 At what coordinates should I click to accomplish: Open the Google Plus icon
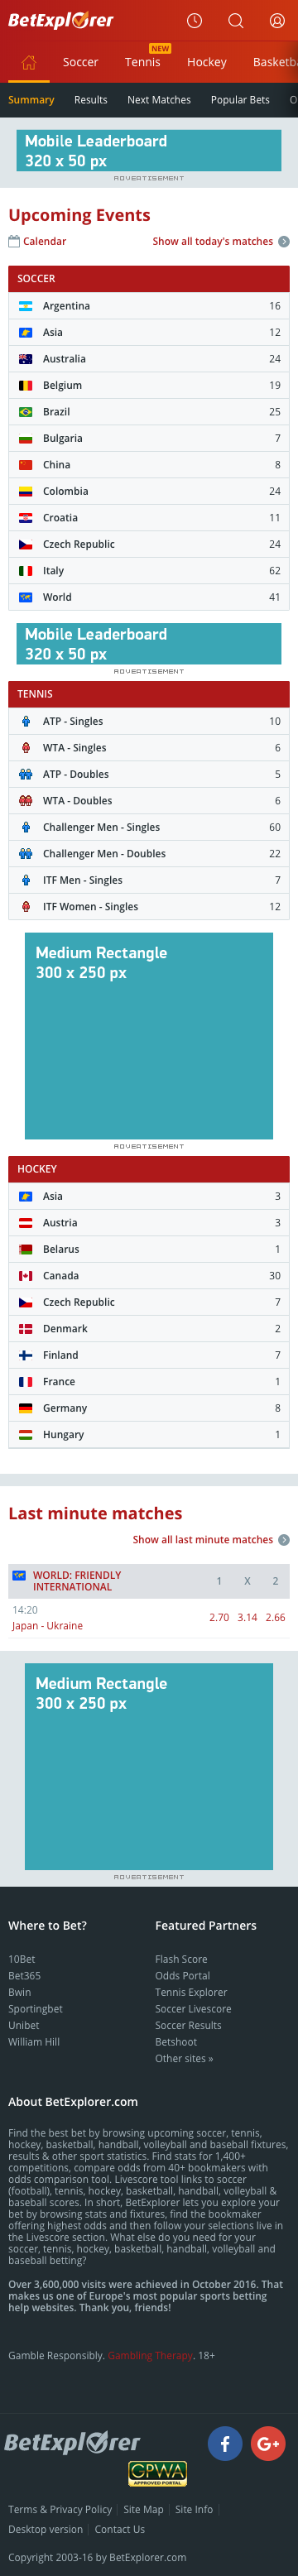click(268, 2443)
